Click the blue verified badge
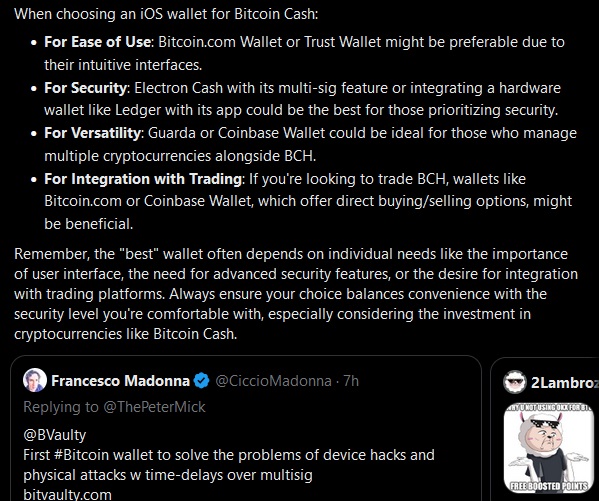 [201, 381]
